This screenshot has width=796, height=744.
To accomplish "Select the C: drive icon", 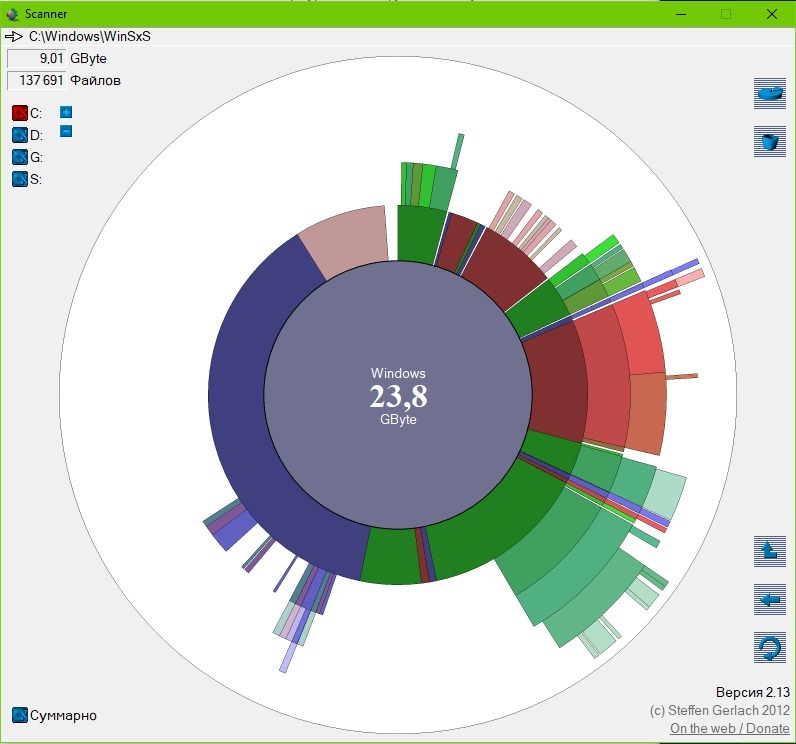I will (20, 113).
